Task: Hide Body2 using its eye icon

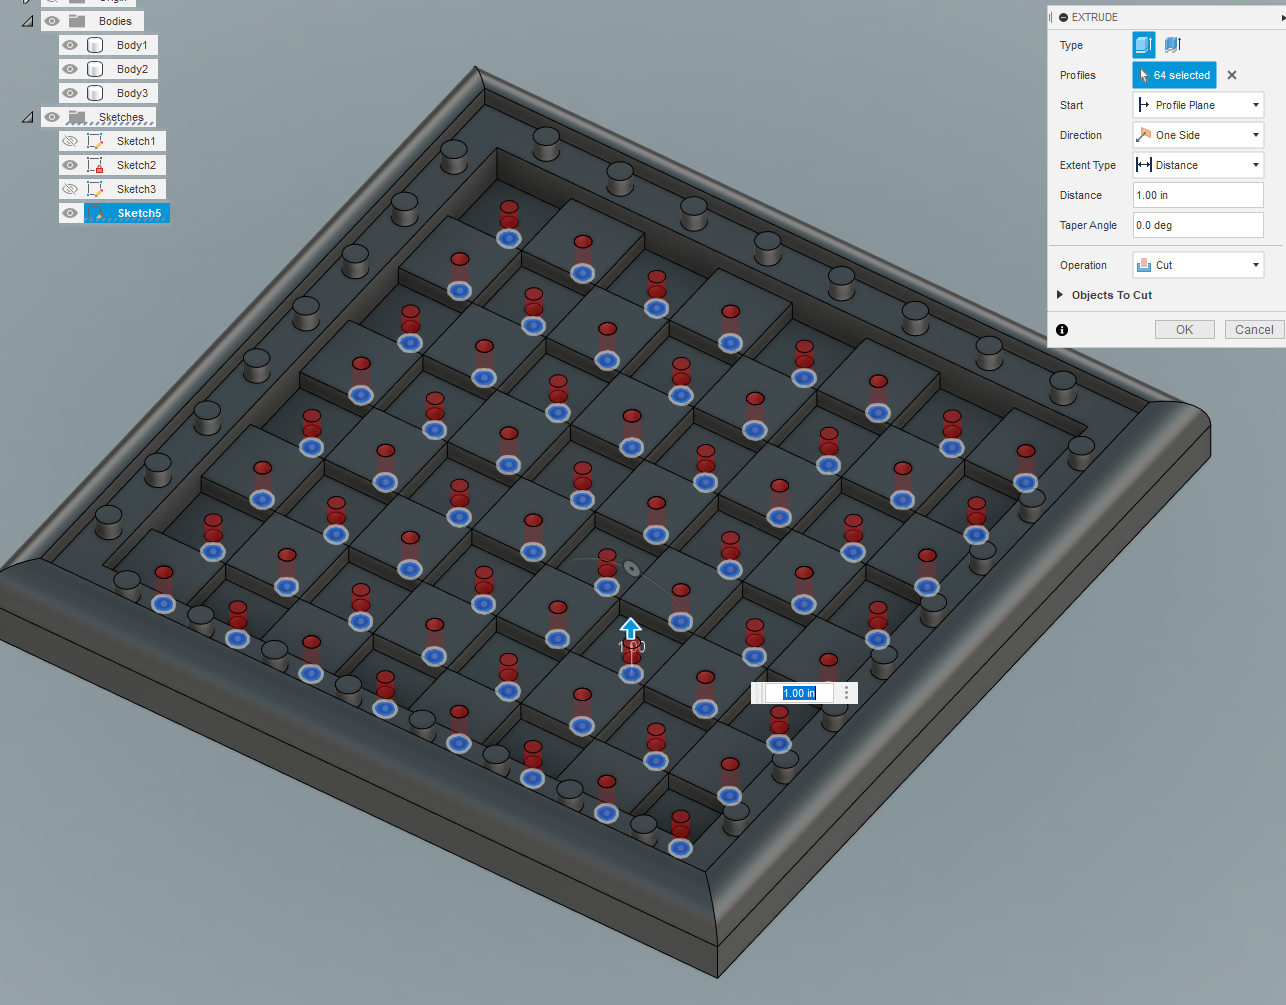Action: 70,69
